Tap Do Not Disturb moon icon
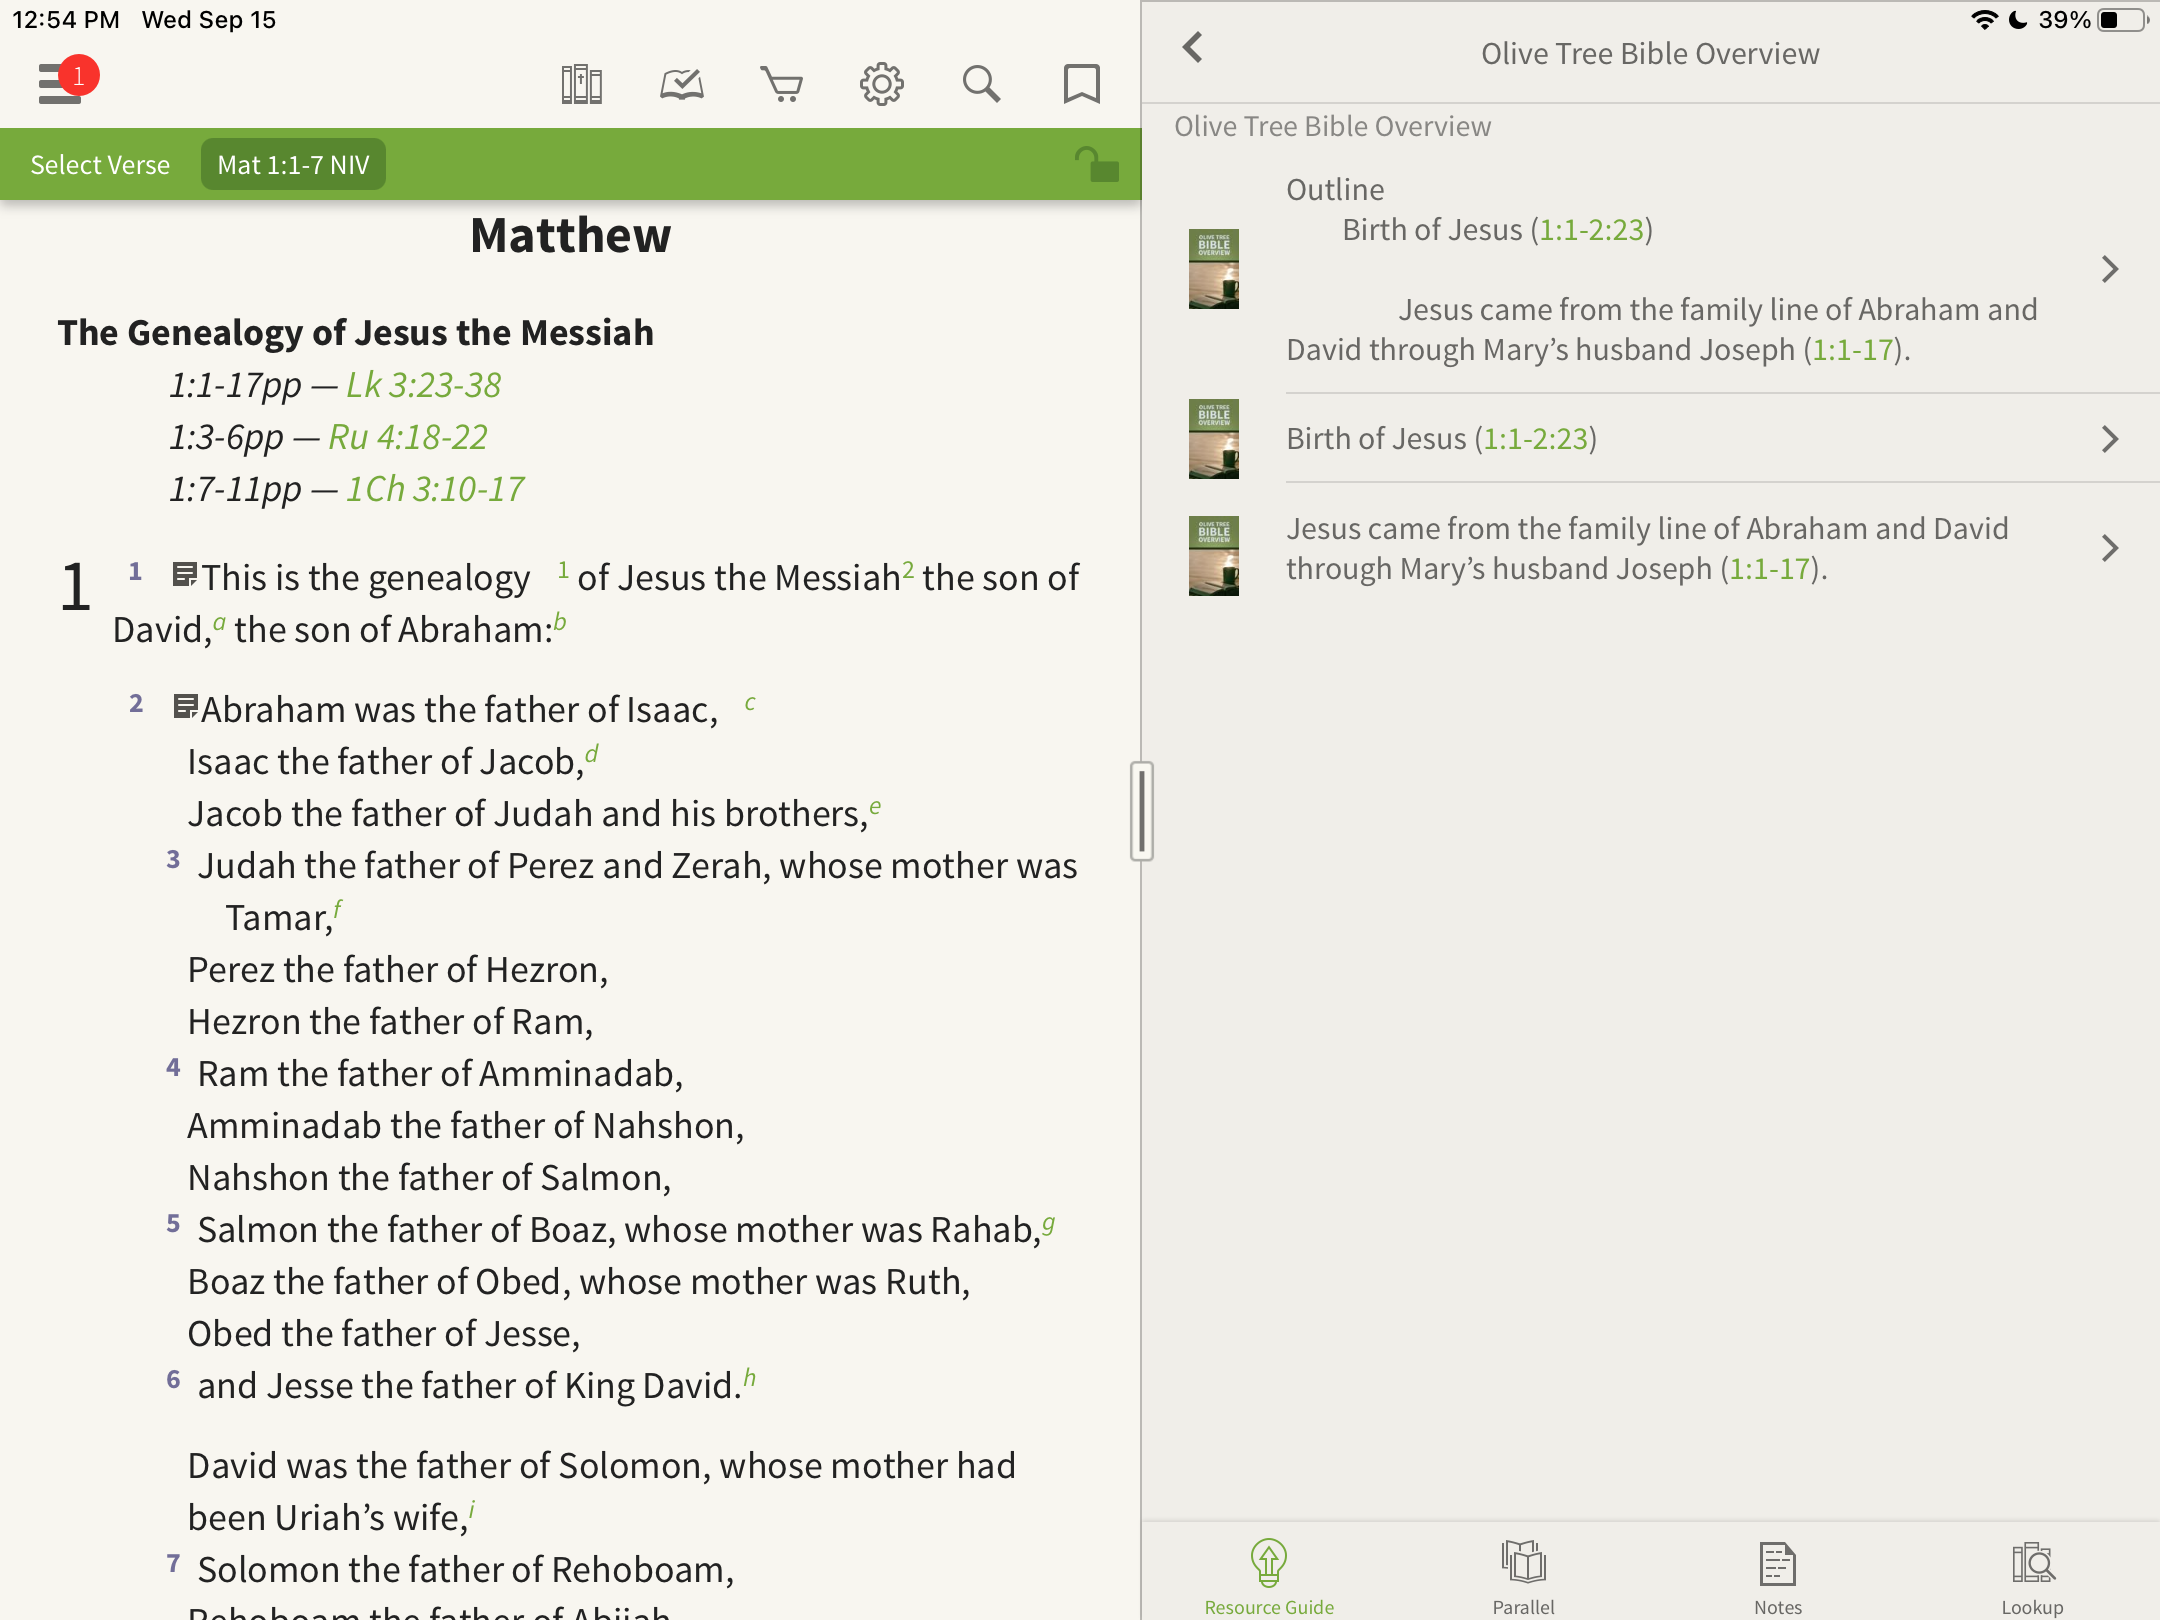Screen dimensions: 2160x1620 [x=2018, y=20]
